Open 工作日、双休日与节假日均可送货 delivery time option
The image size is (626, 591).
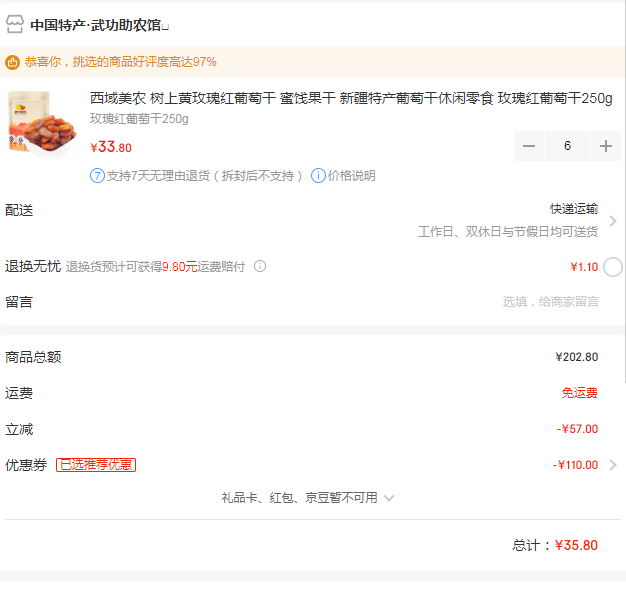(508, 232)
